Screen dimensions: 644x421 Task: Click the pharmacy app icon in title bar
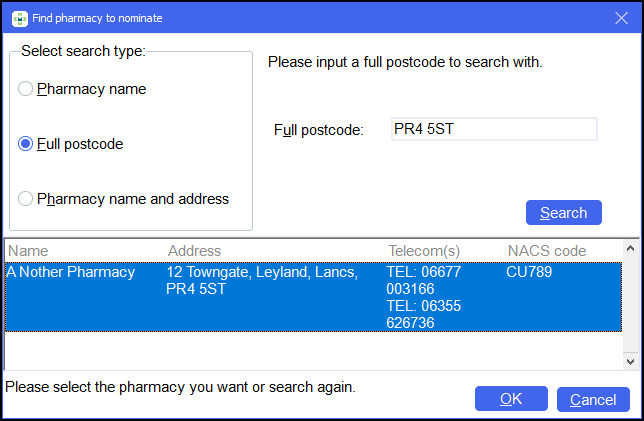[x=19, y=18]
